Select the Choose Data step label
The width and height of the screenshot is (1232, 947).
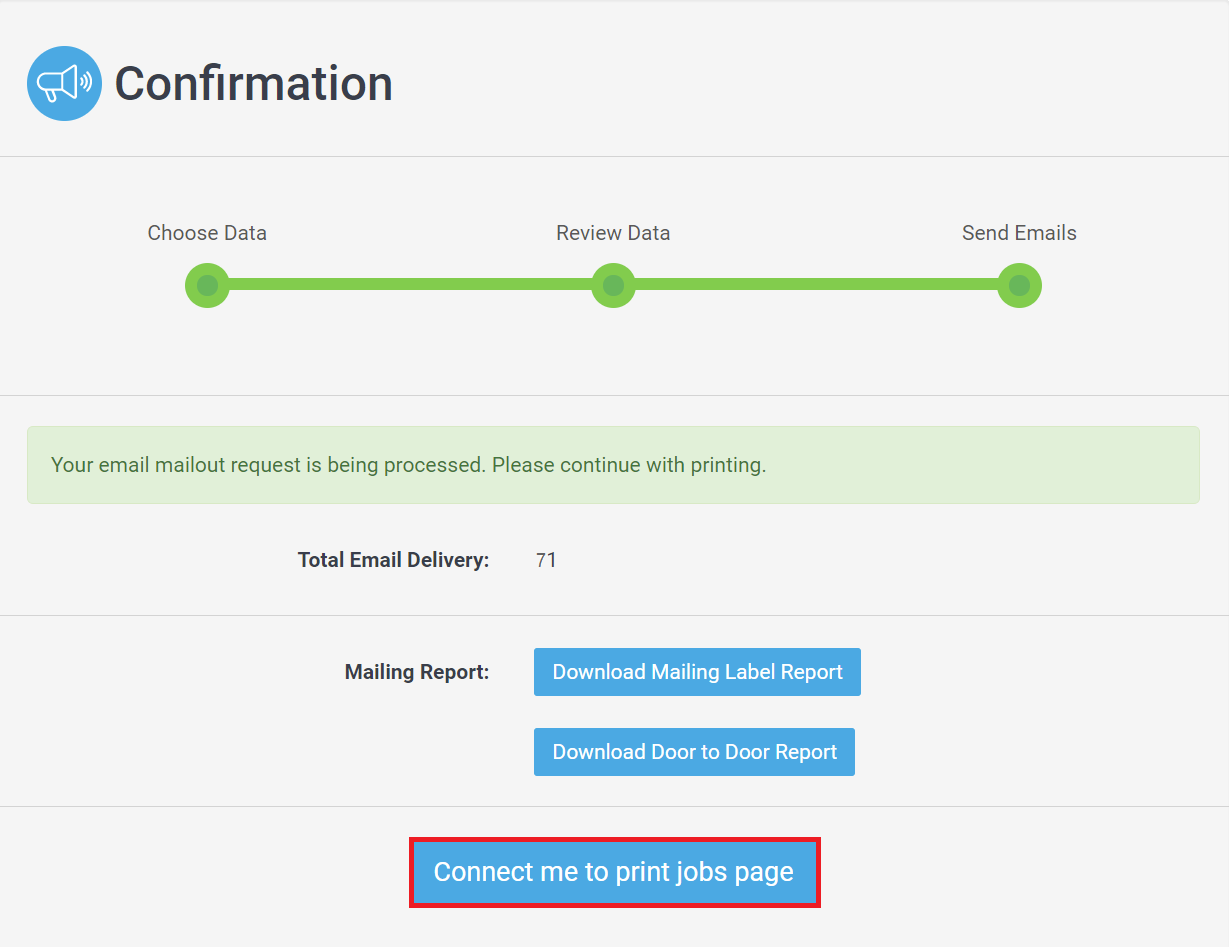click(207, 233)
